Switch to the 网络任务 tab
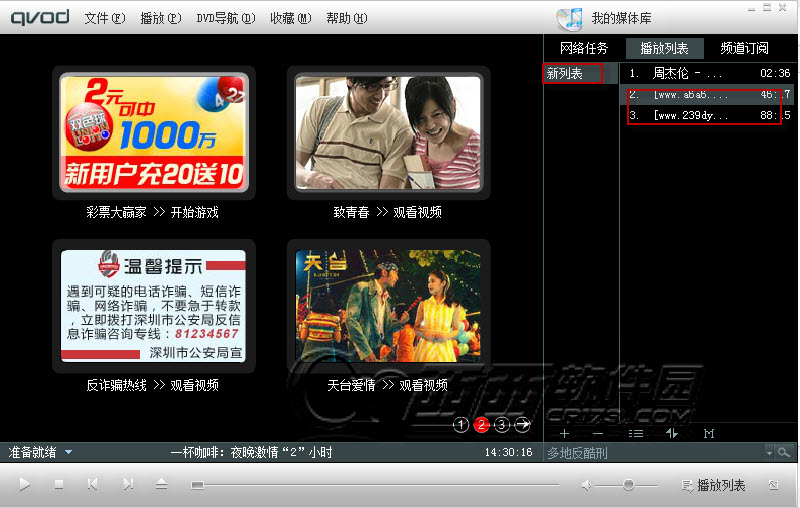The width and height of the screenshot is (800, 508). (x=584, y=48)
